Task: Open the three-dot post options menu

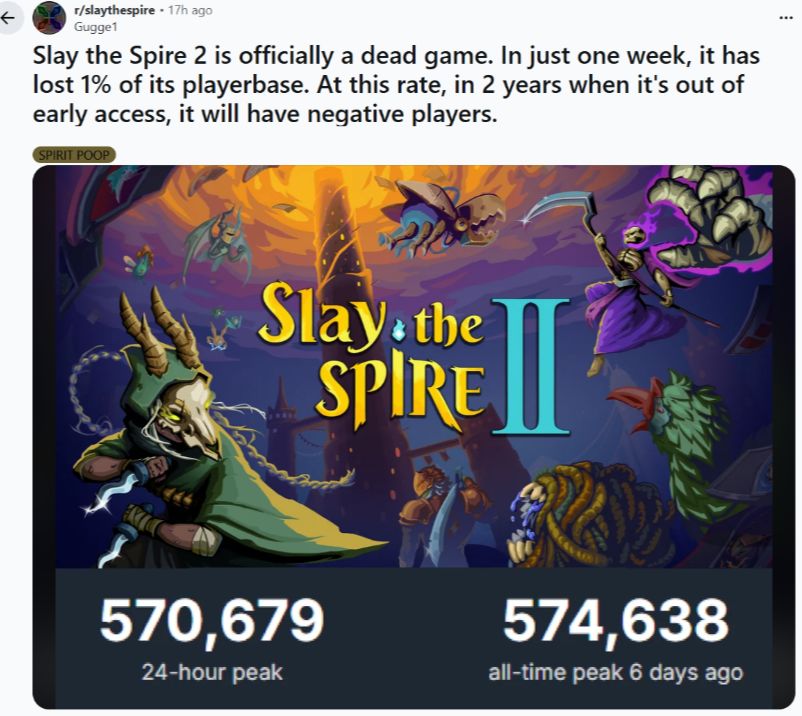Action: click(x=785, y=17)
